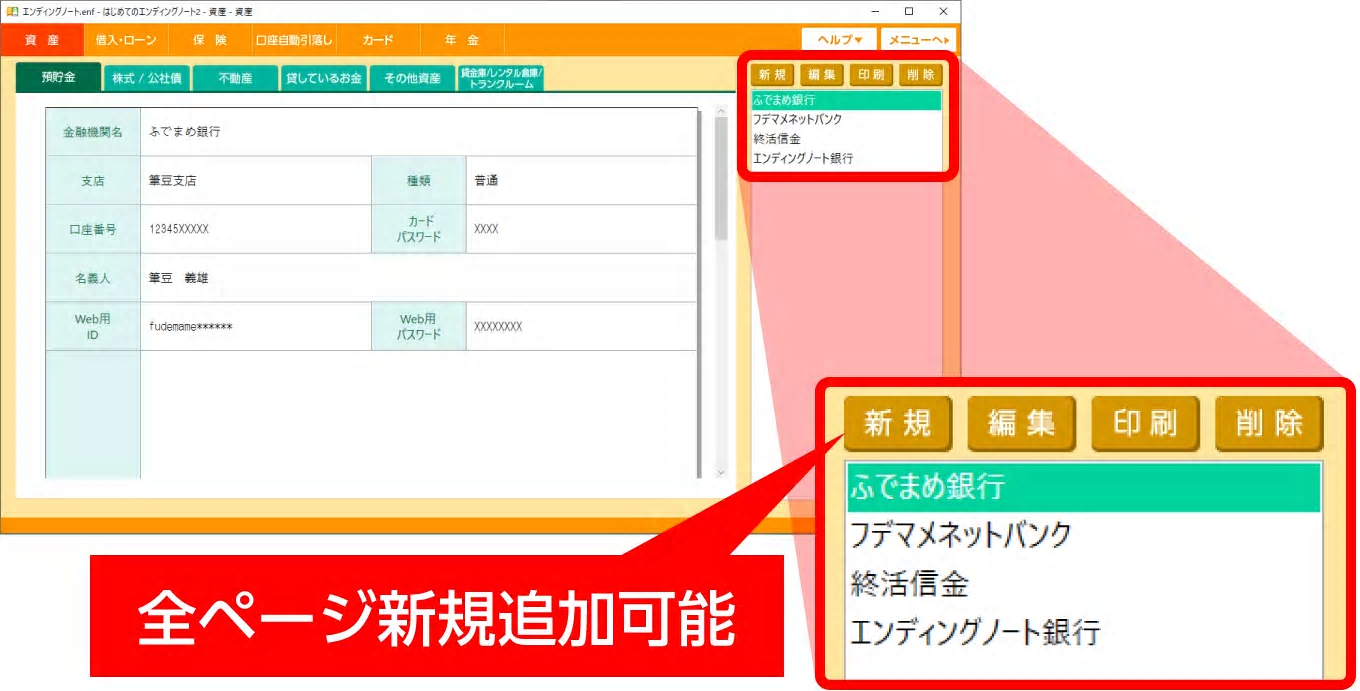Click the 削除 button to delete entry

click(x=922, y=74)
